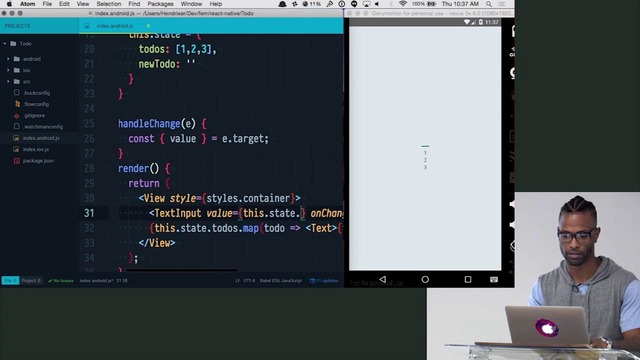Click the Project issues status bar button
The width and height of the screenshot is (640, 360).
31,281
